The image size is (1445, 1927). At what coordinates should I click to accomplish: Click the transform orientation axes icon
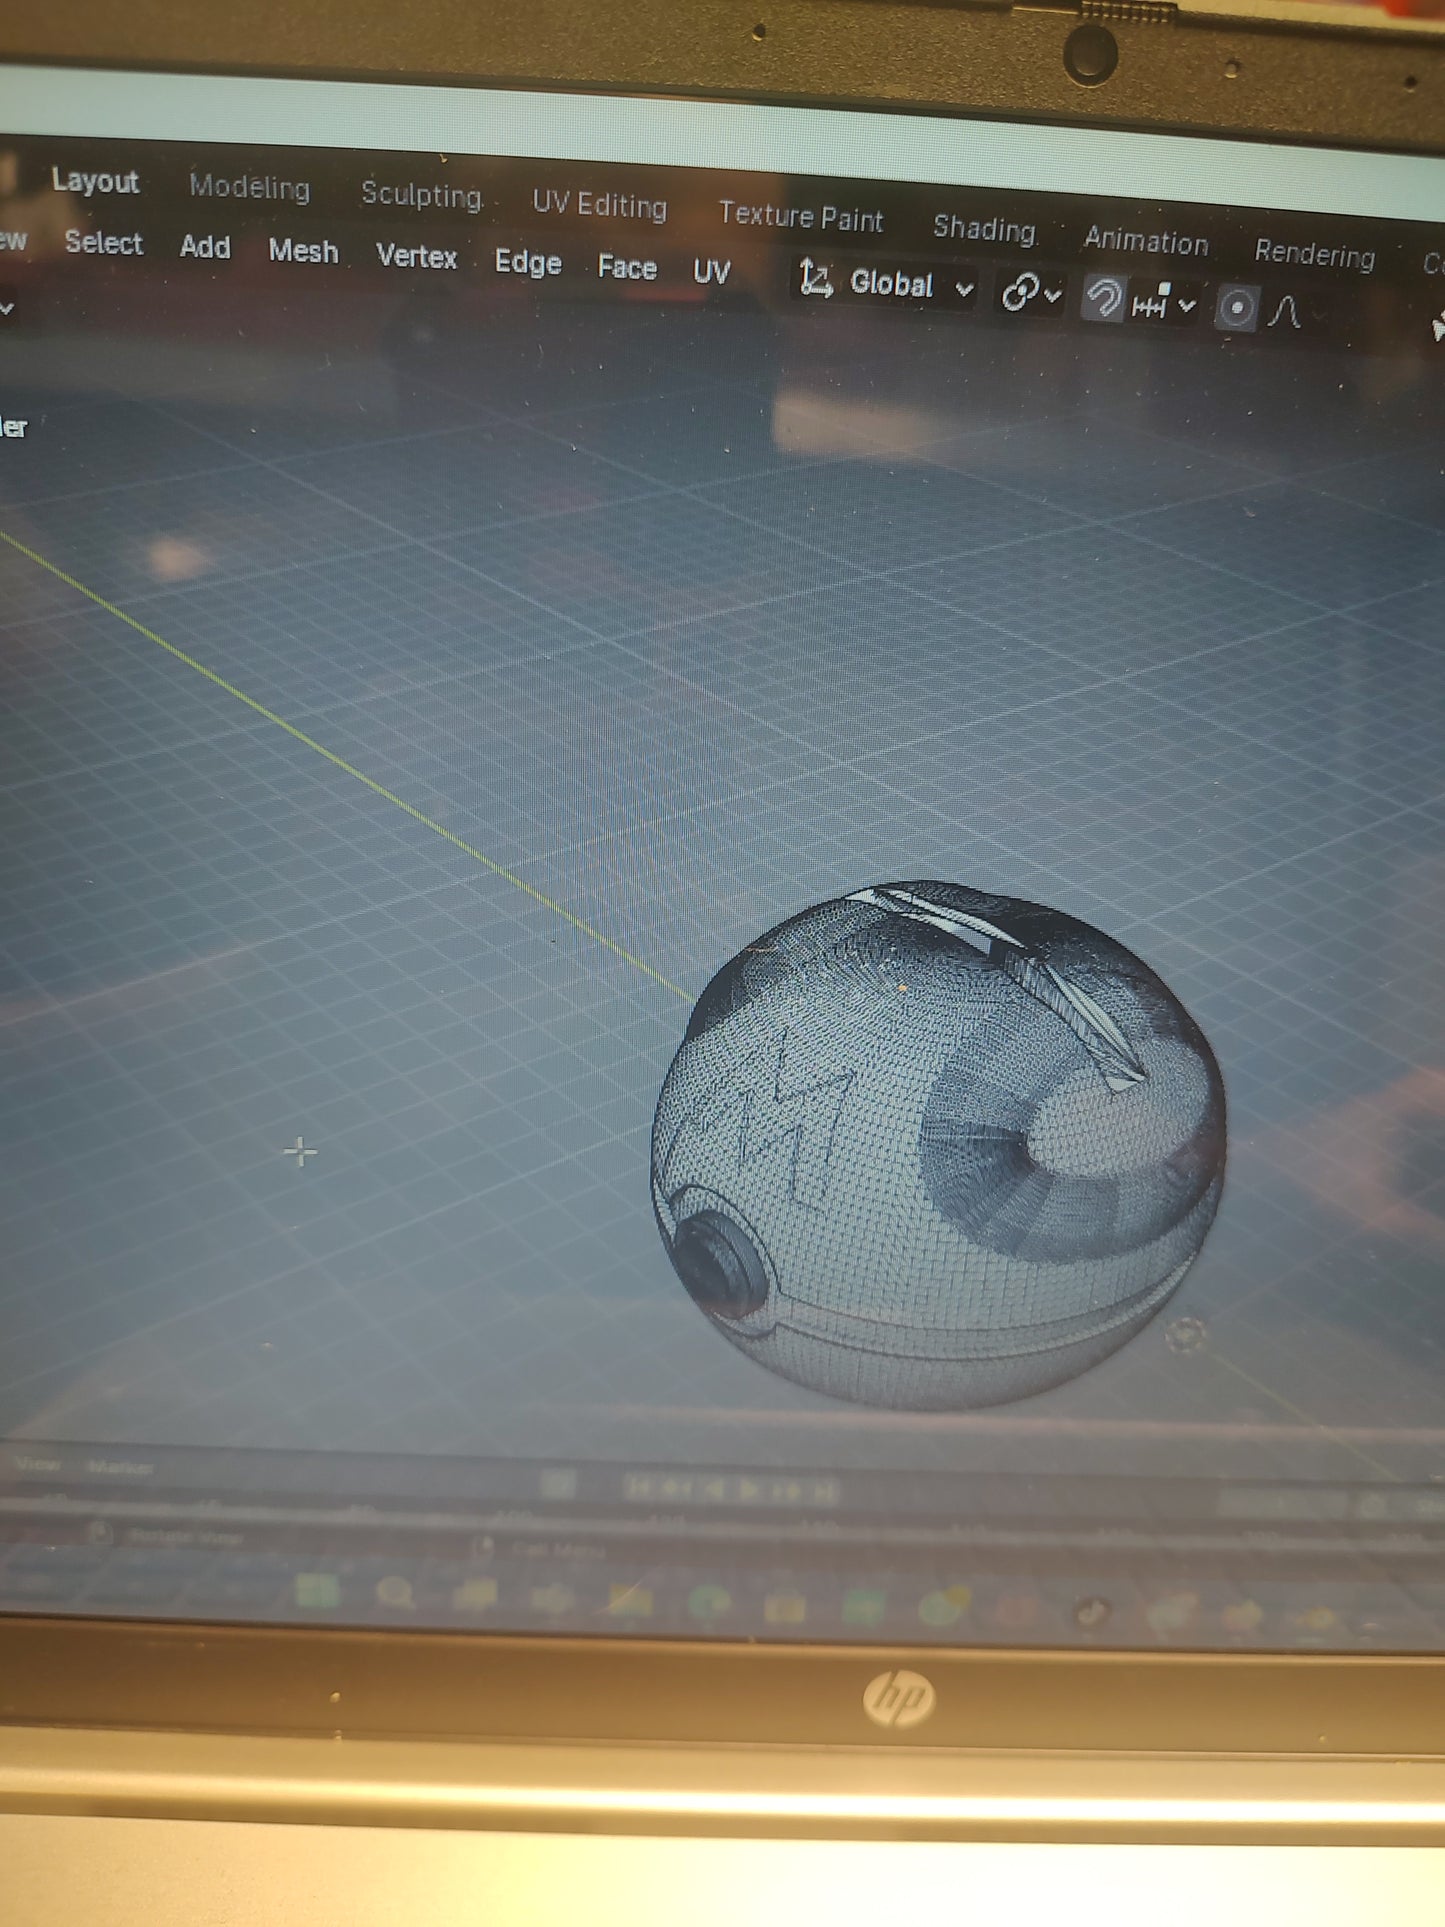point(816,279)
